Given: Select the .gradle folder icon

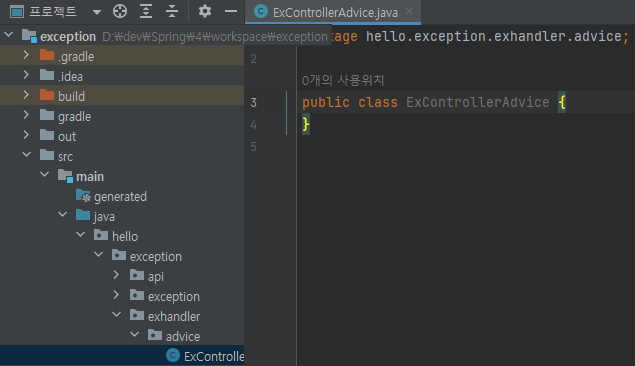Looking at the screenshot, I should (47, 55).
